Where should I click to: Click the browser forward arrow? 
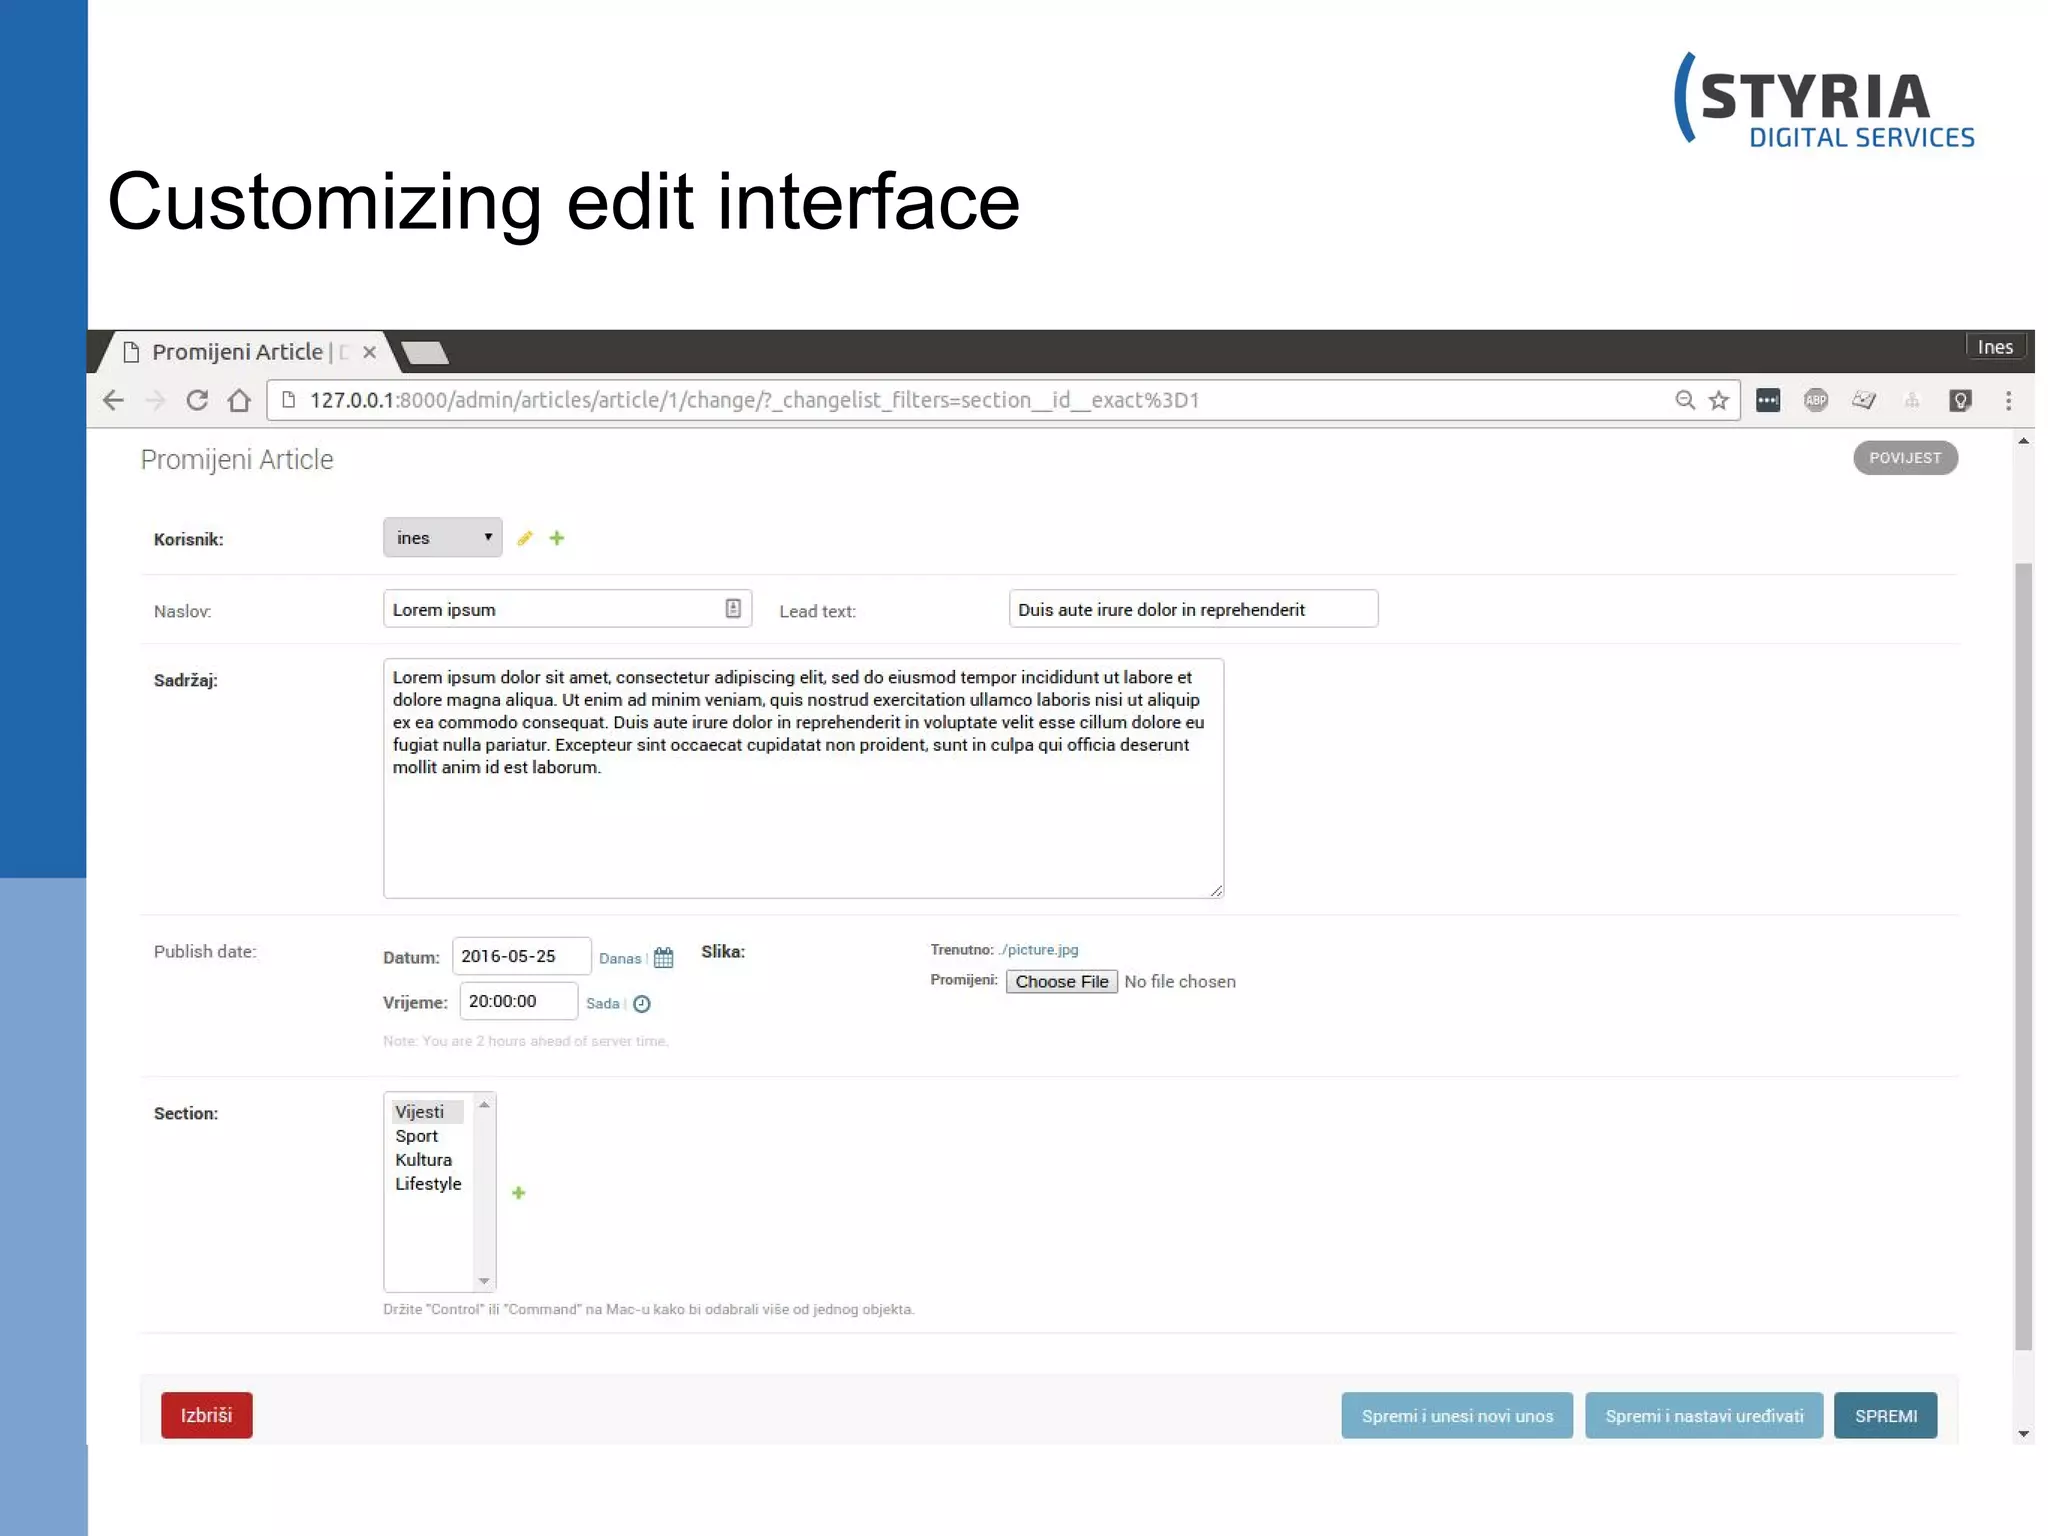155,400
